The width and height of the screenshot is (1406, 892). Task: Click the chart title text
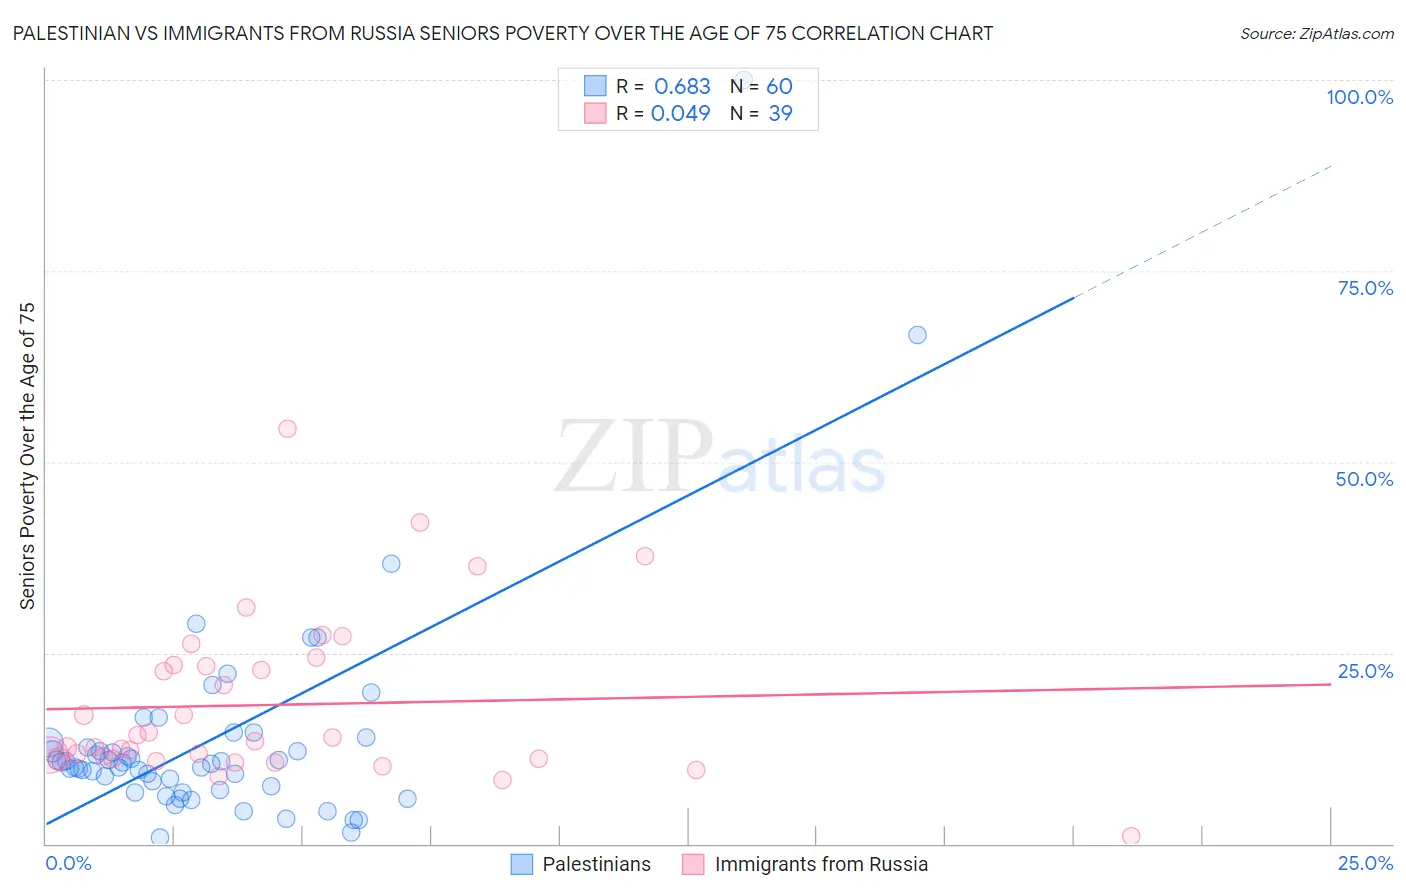click(503, 33)
